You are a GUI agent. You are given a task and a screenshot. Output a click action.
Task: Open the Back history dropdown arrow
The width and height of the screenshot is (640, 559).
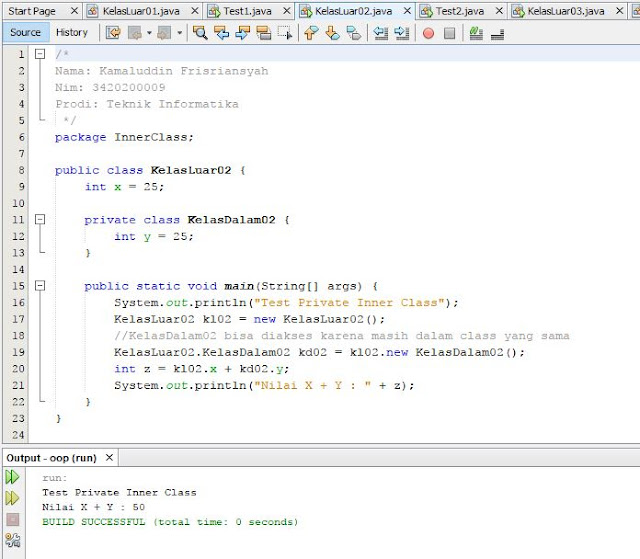(149, 33)
